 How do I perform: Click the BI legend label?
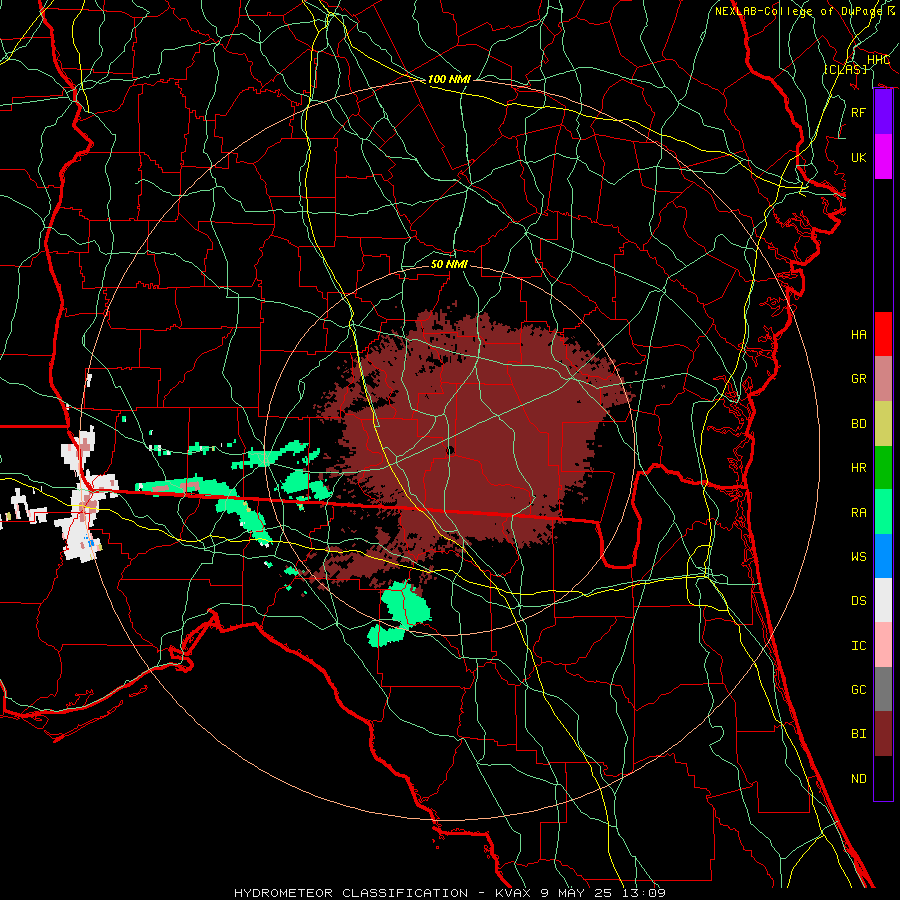click(x=859, y=734)
